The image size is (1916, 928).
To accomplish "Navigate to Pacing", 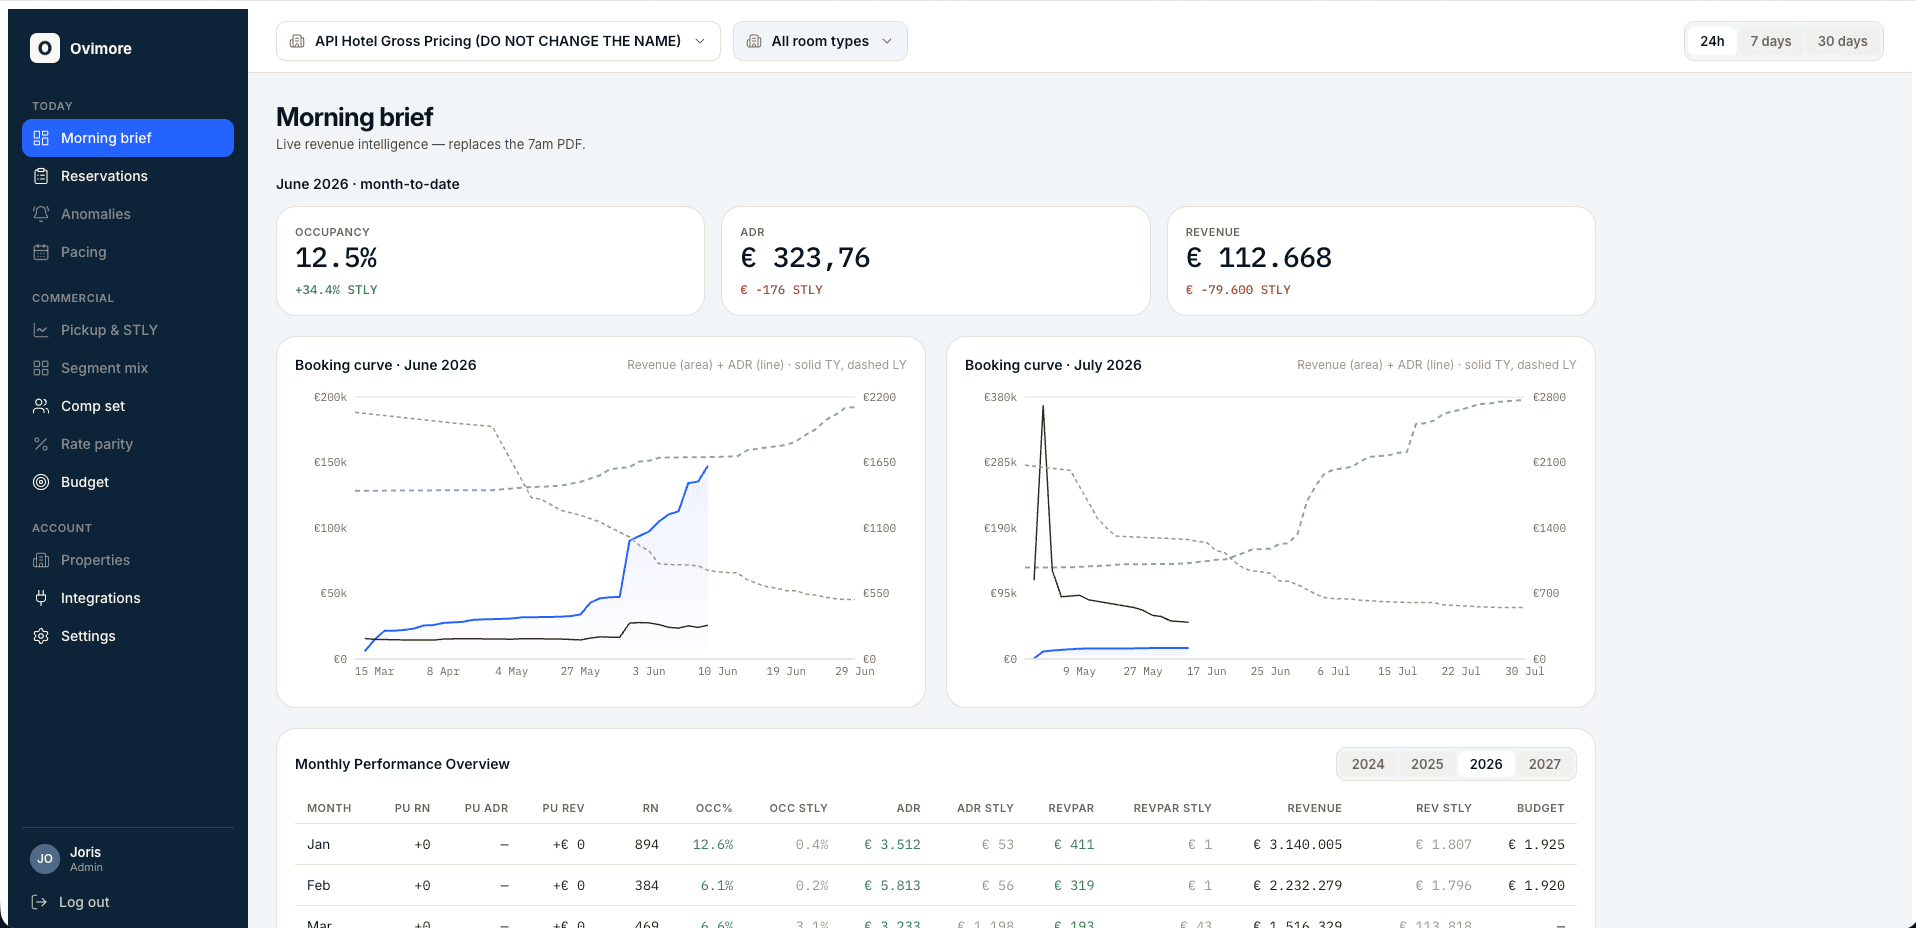I will point(128,252).
